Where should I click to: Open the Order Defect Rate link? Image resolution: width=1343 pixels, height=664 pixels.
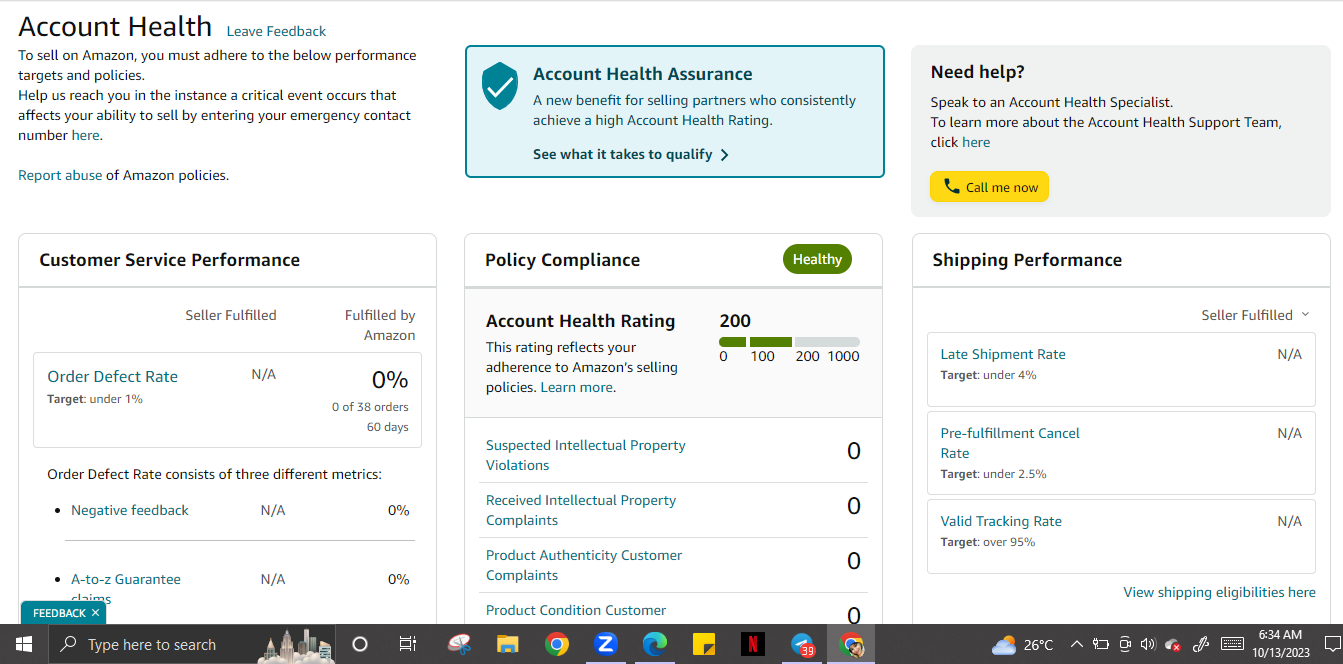pyautogui.click(x=112, y=377)
